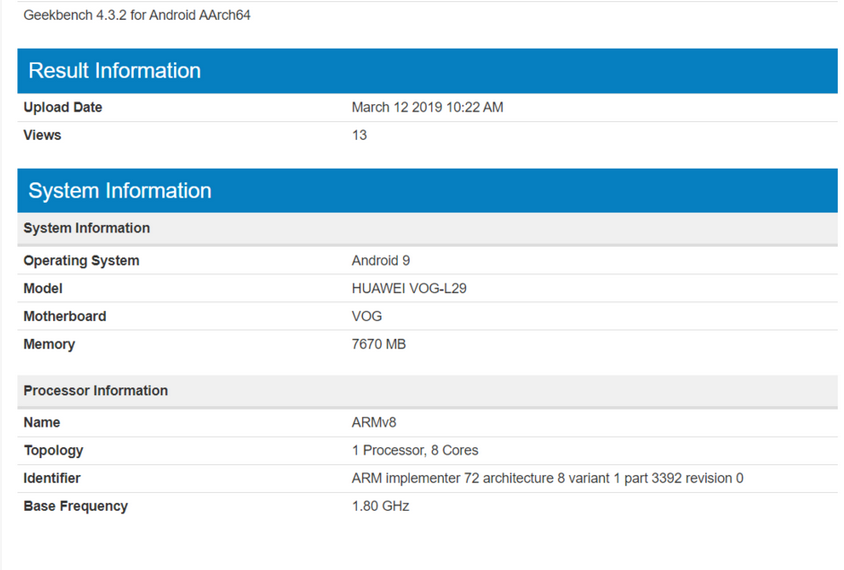Screen dimensions: 844x570
Task: Select the '7670 MB' value
Action: (378, 344)
